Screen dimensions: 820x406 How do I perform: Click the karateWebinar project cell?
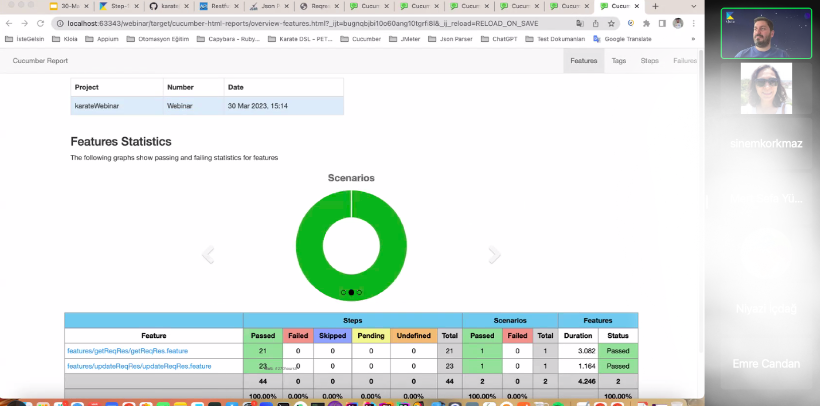pyautogui.click(x=117, y=106)
